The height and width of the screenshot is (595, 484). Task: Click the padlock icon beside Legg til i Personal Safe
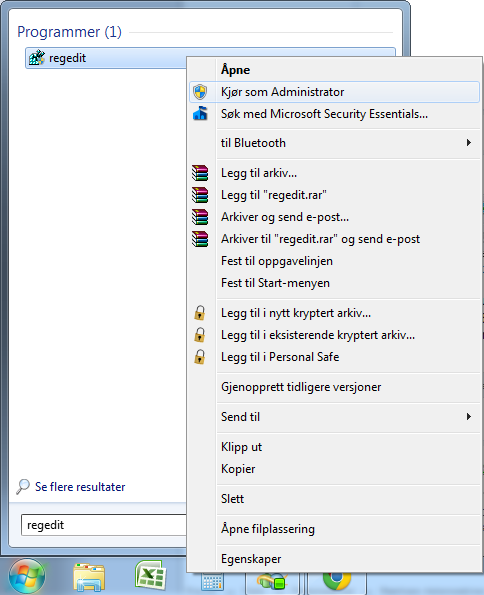click(199, 357)
